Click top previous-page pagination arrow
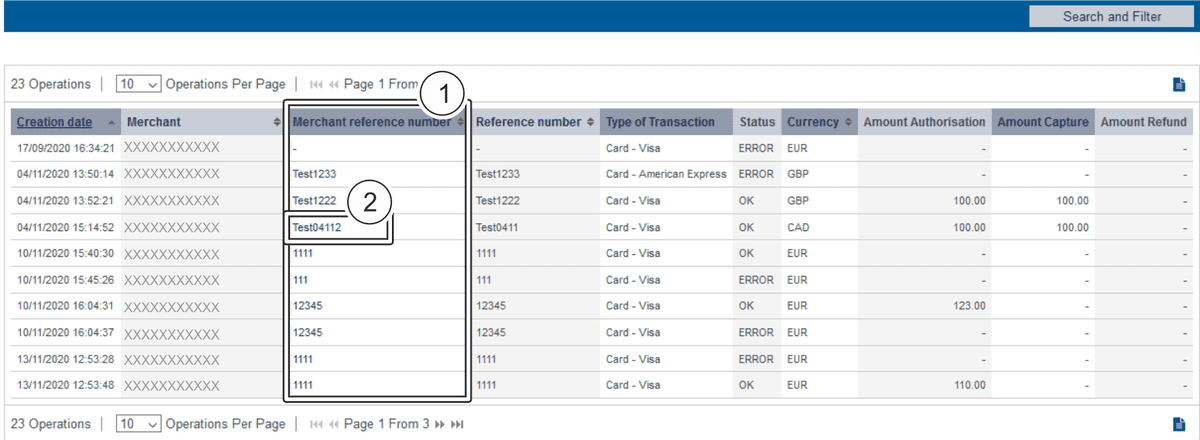Image resolution: width=1200 pixels, height=440 pixels. pos(334,85)
